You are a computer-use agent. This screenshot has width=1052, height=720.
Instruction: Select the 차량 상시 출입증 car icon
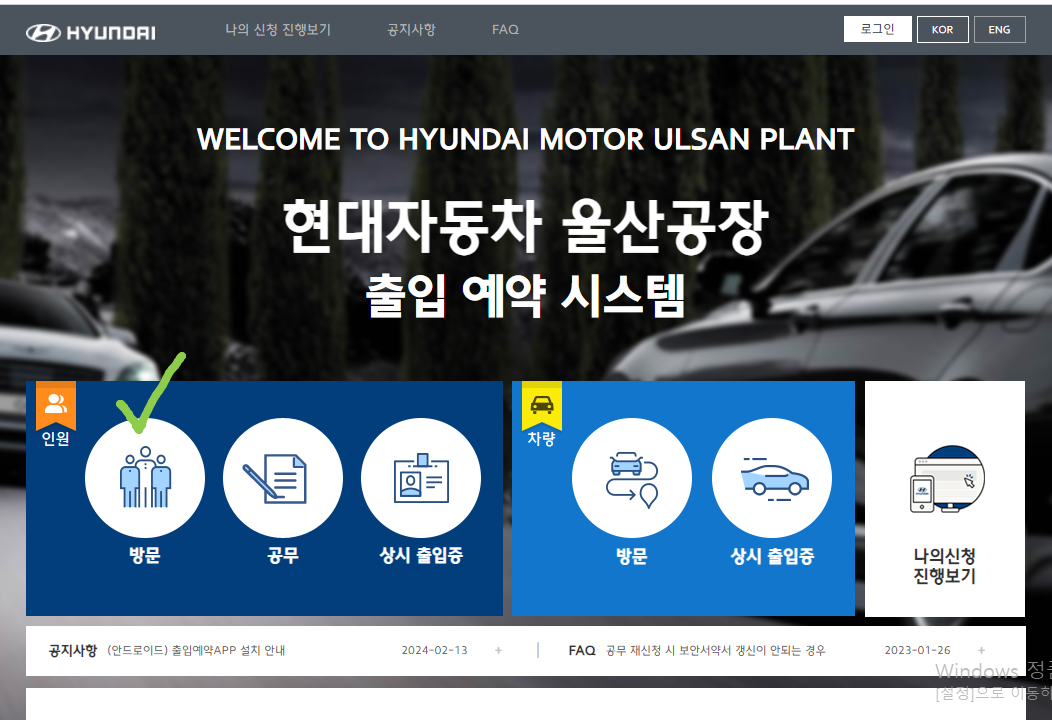click(772, 478)
